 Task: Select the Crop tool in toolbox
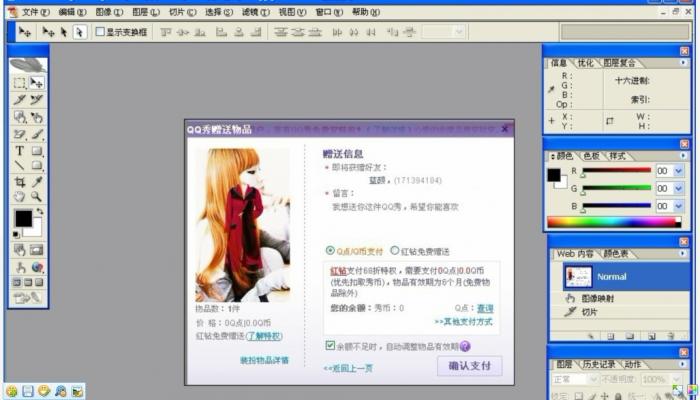(x=19, y=181)
